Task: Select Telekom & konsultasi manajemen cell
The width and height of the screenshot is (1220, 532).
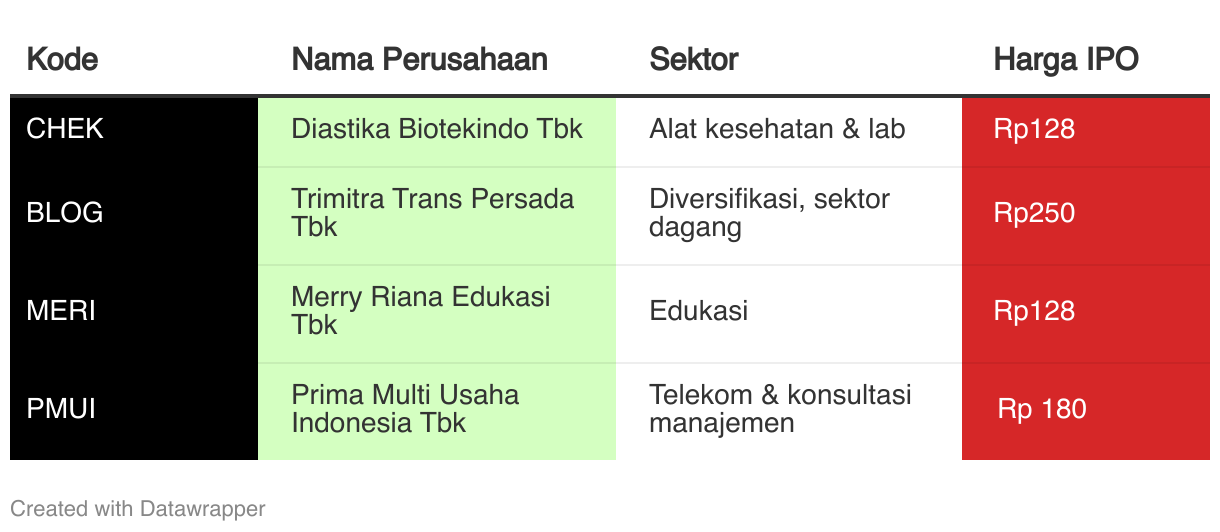Action: (780, 408)
